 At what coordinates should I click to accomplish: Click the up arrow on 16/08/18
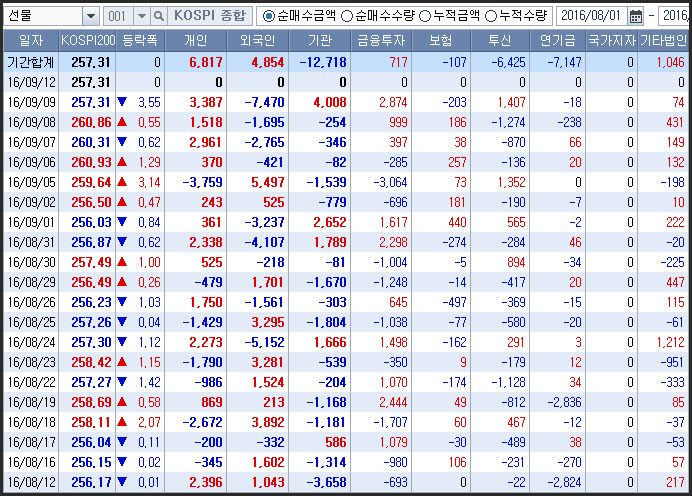point(122,422)
